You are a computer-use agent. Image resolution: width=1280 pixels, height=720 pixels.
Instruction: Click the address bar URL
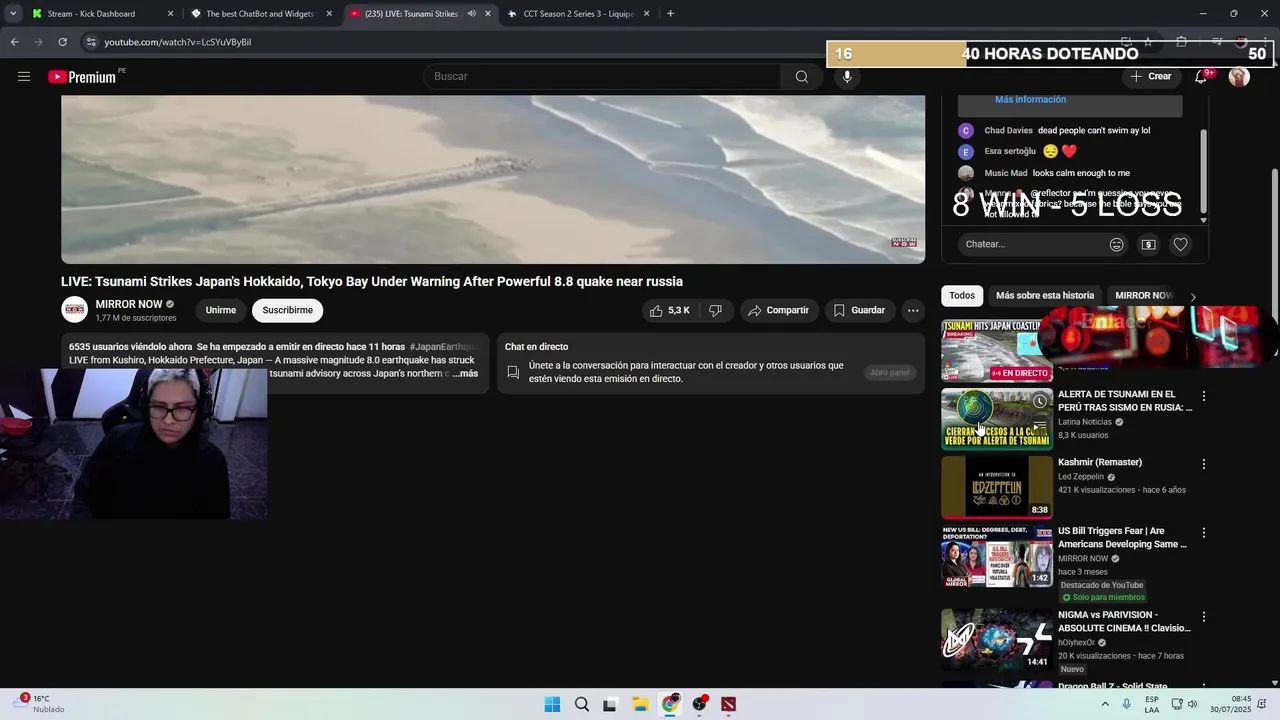tap(178, 42)
